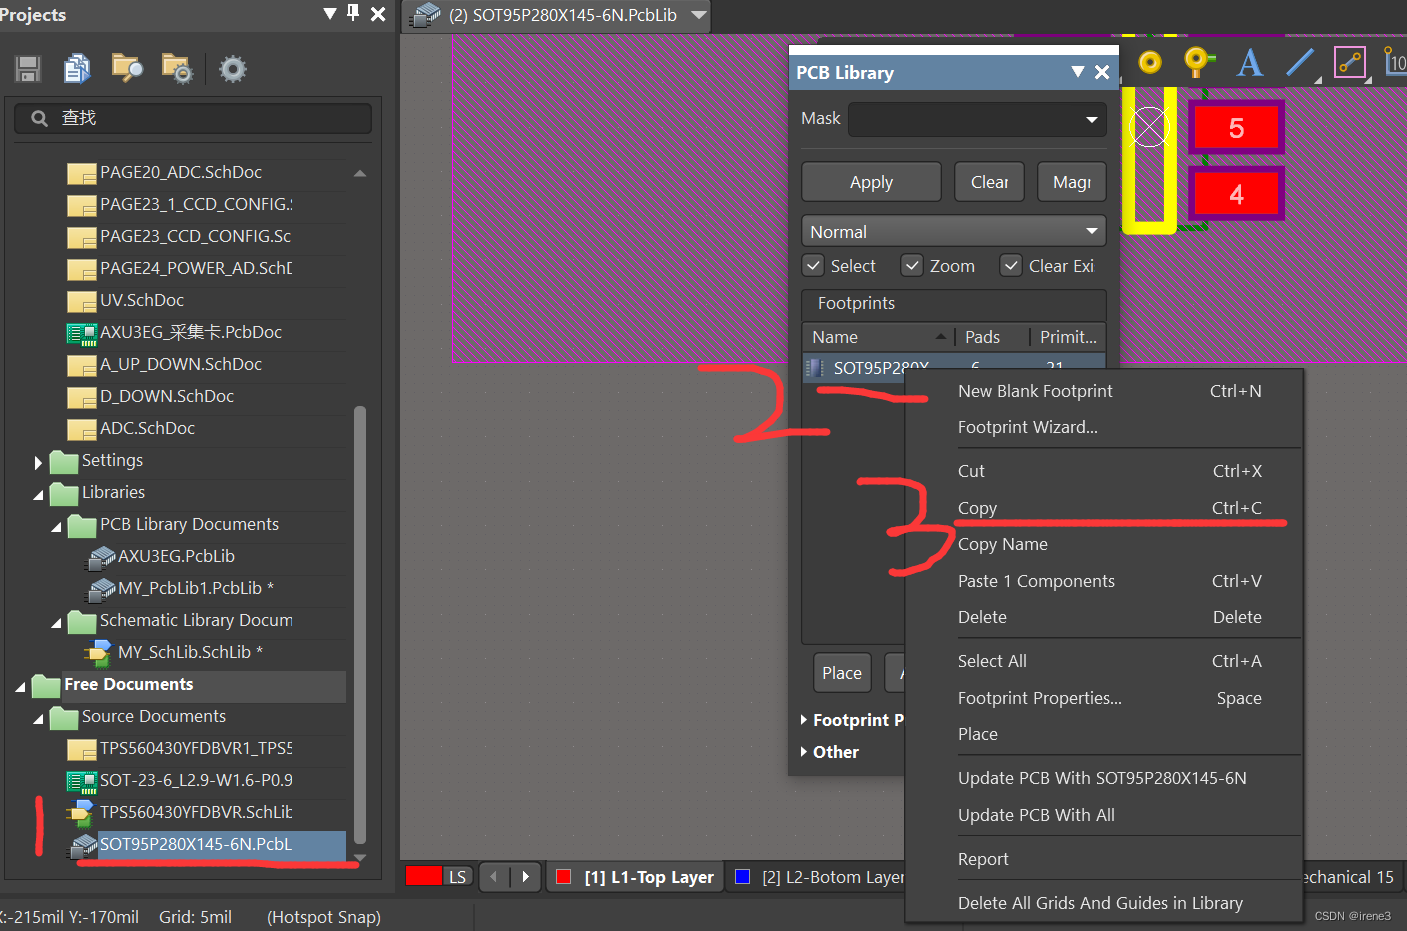
Task: Click the AXU3EG.PcbLib library icon
Action: 101,557
